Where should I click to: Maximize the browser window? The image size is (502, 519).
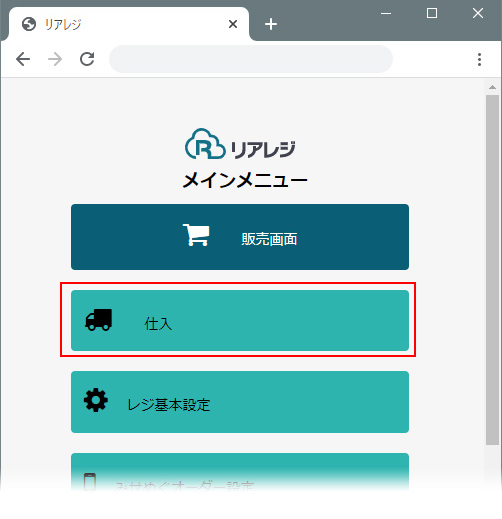(432, 13)
